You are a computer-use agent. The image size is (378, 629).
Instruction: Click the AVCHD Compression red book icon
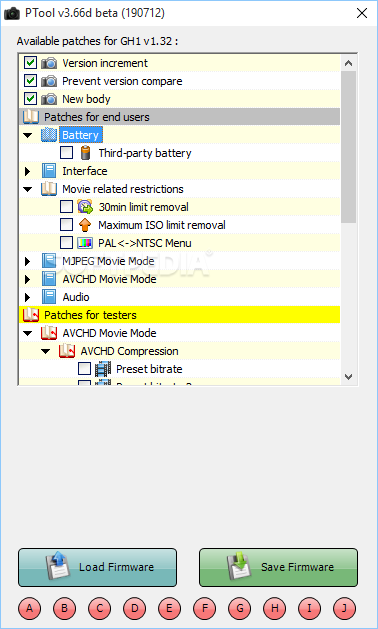(x=67, y=351)
